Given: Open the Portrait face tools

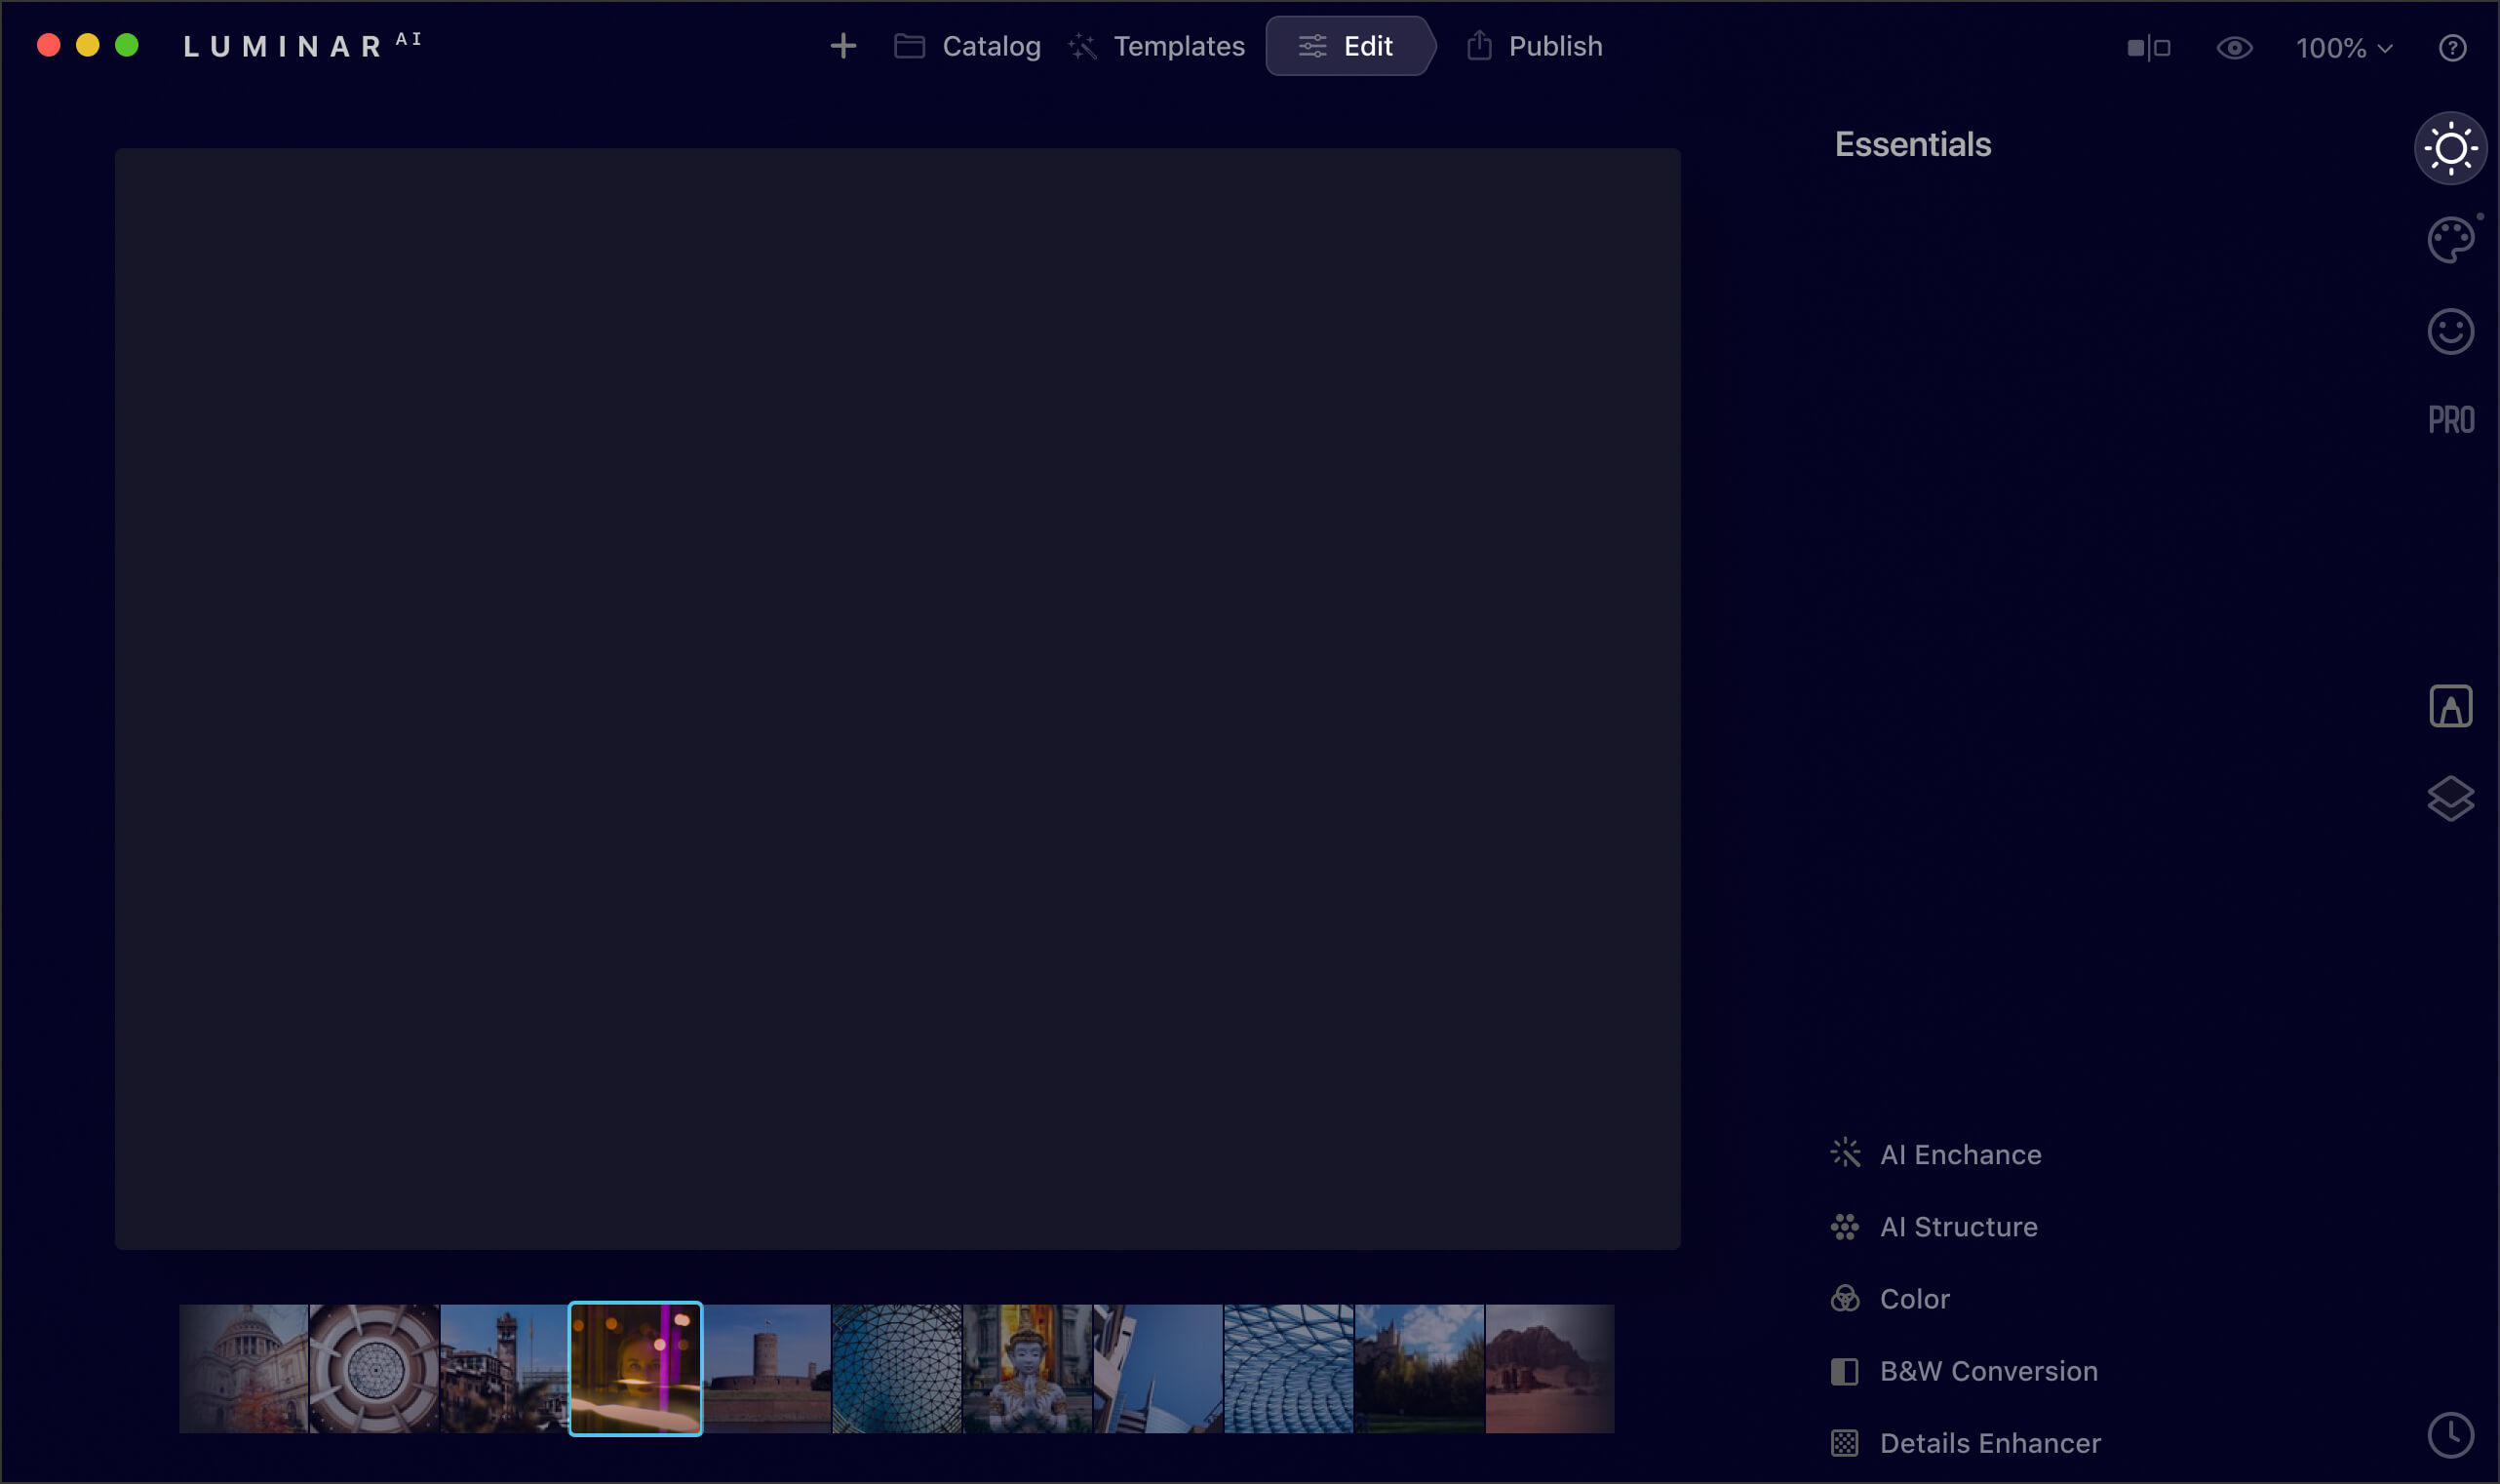Looking at the screenshot, I should click(2451, 331).
